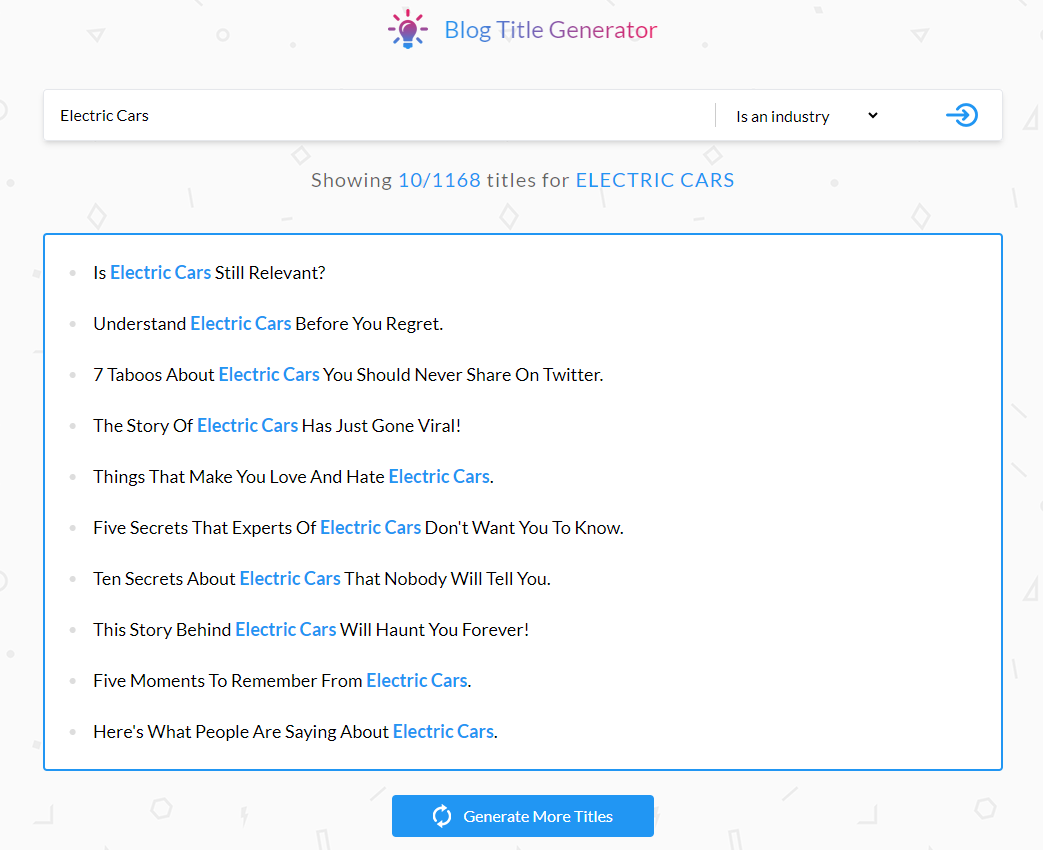Select "Understand Electric Cars Before You Regret" title

pyautogui.click(x=267, y=323)
